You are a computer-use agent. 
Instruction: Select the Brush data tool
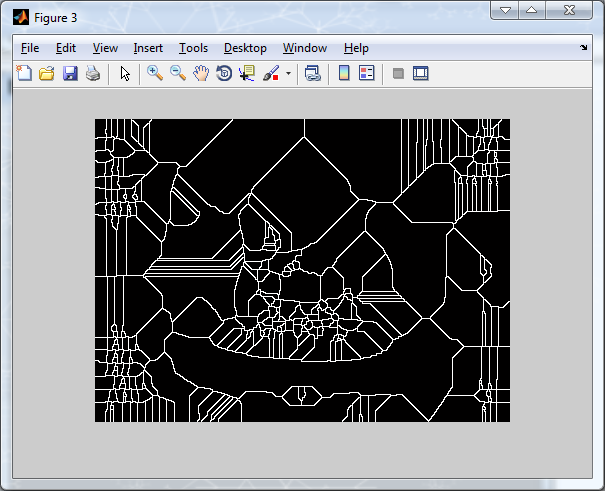pos(271,73)
